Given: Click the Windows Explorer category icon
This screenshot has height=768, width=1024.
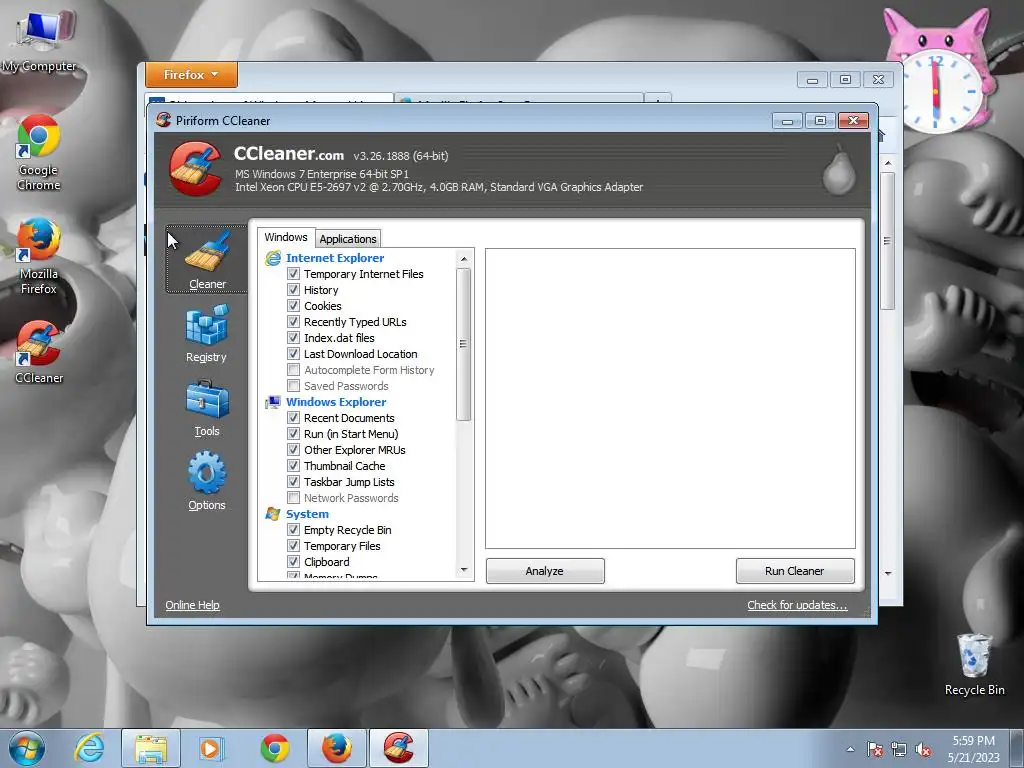Looking at the screenshot, I should [273, 402].
